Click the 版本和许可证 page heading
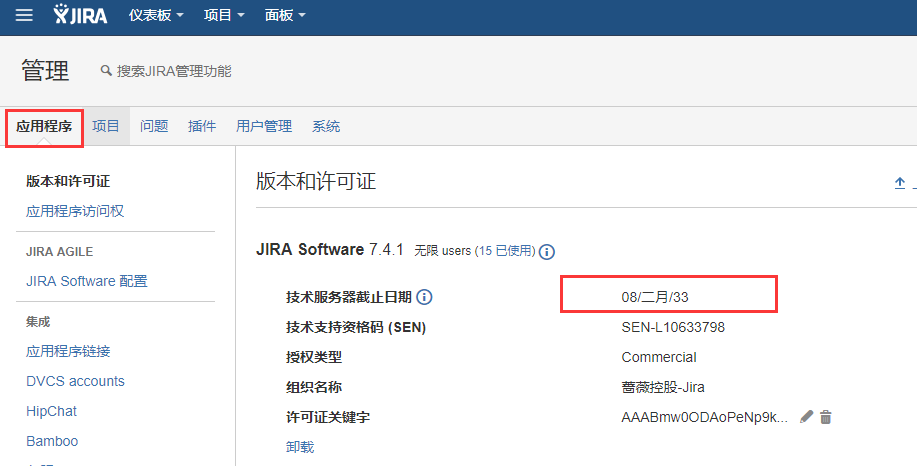This screenshot has width=917, height=466. [316, 181]
